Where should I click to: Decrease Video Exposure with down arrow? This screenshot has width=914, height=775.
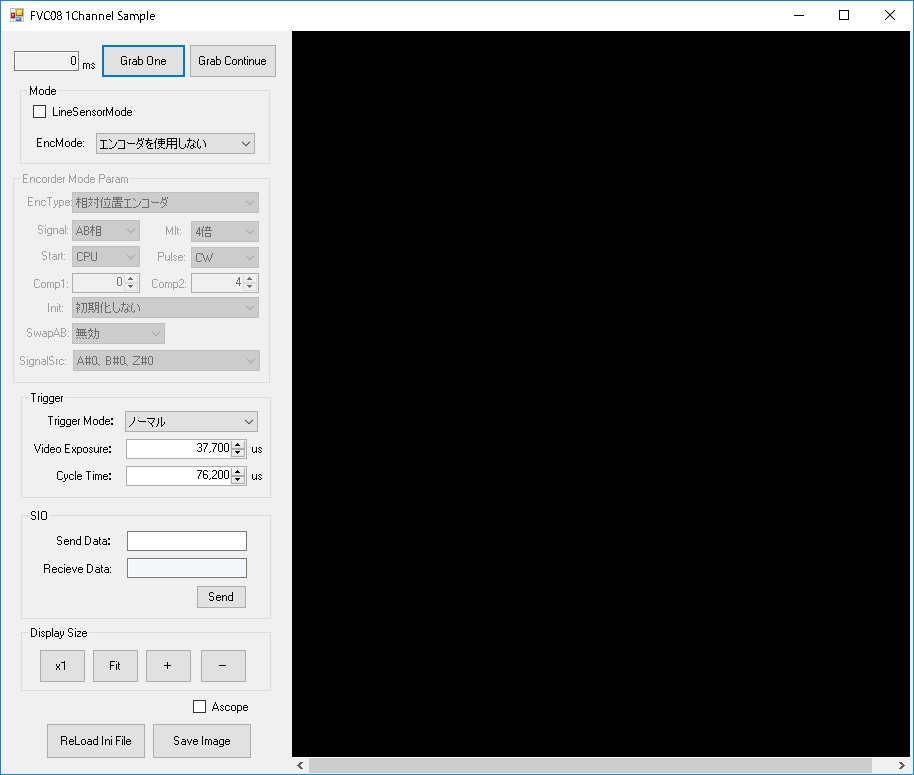tap(238, 453)
